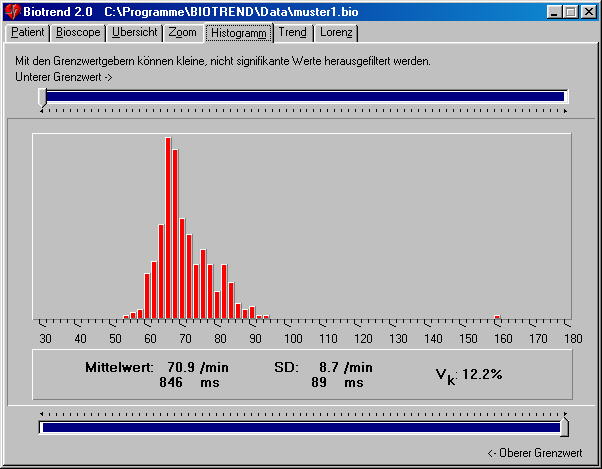Click the Vk 12.2% readout
This screenshot has height=469, width=602.
[x=468, y=374]
